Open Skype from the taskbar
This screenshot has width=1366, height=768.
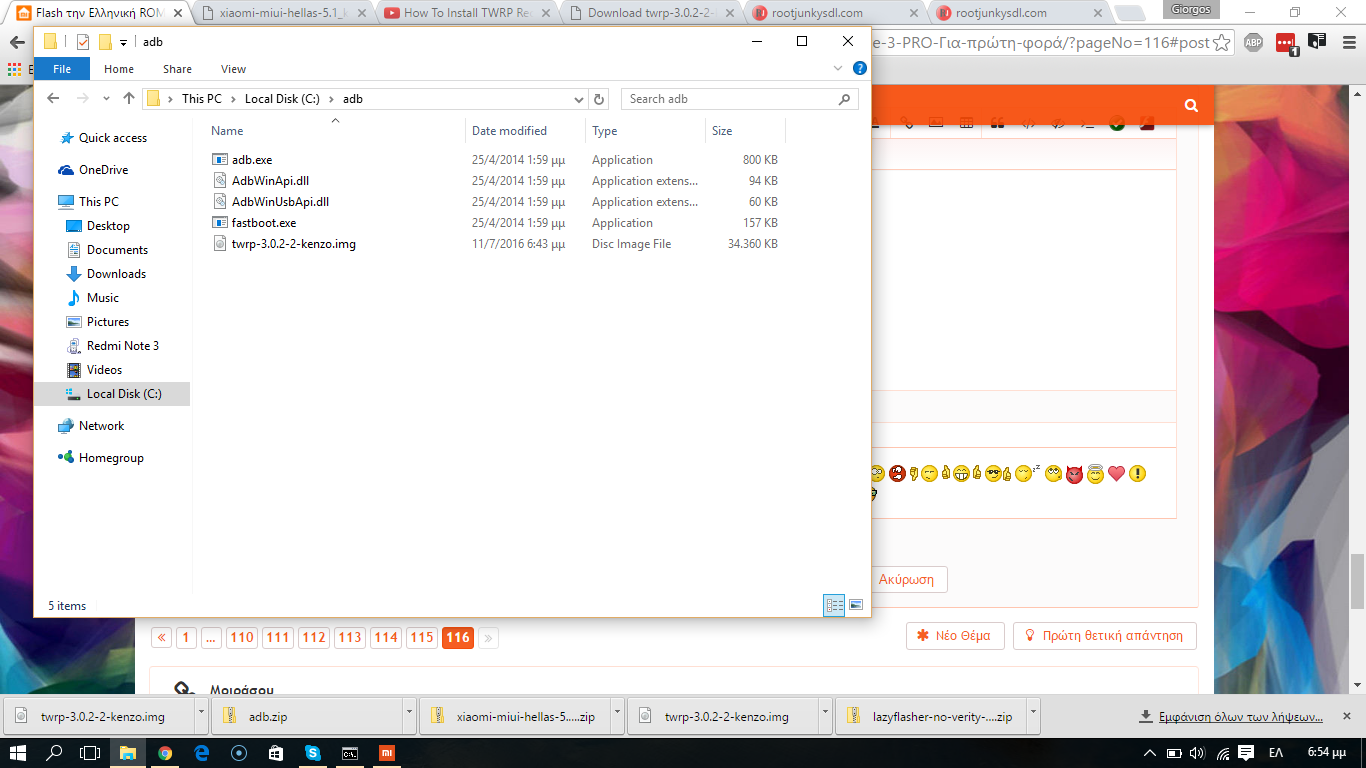pyautogui.click(x=313, y=753)
